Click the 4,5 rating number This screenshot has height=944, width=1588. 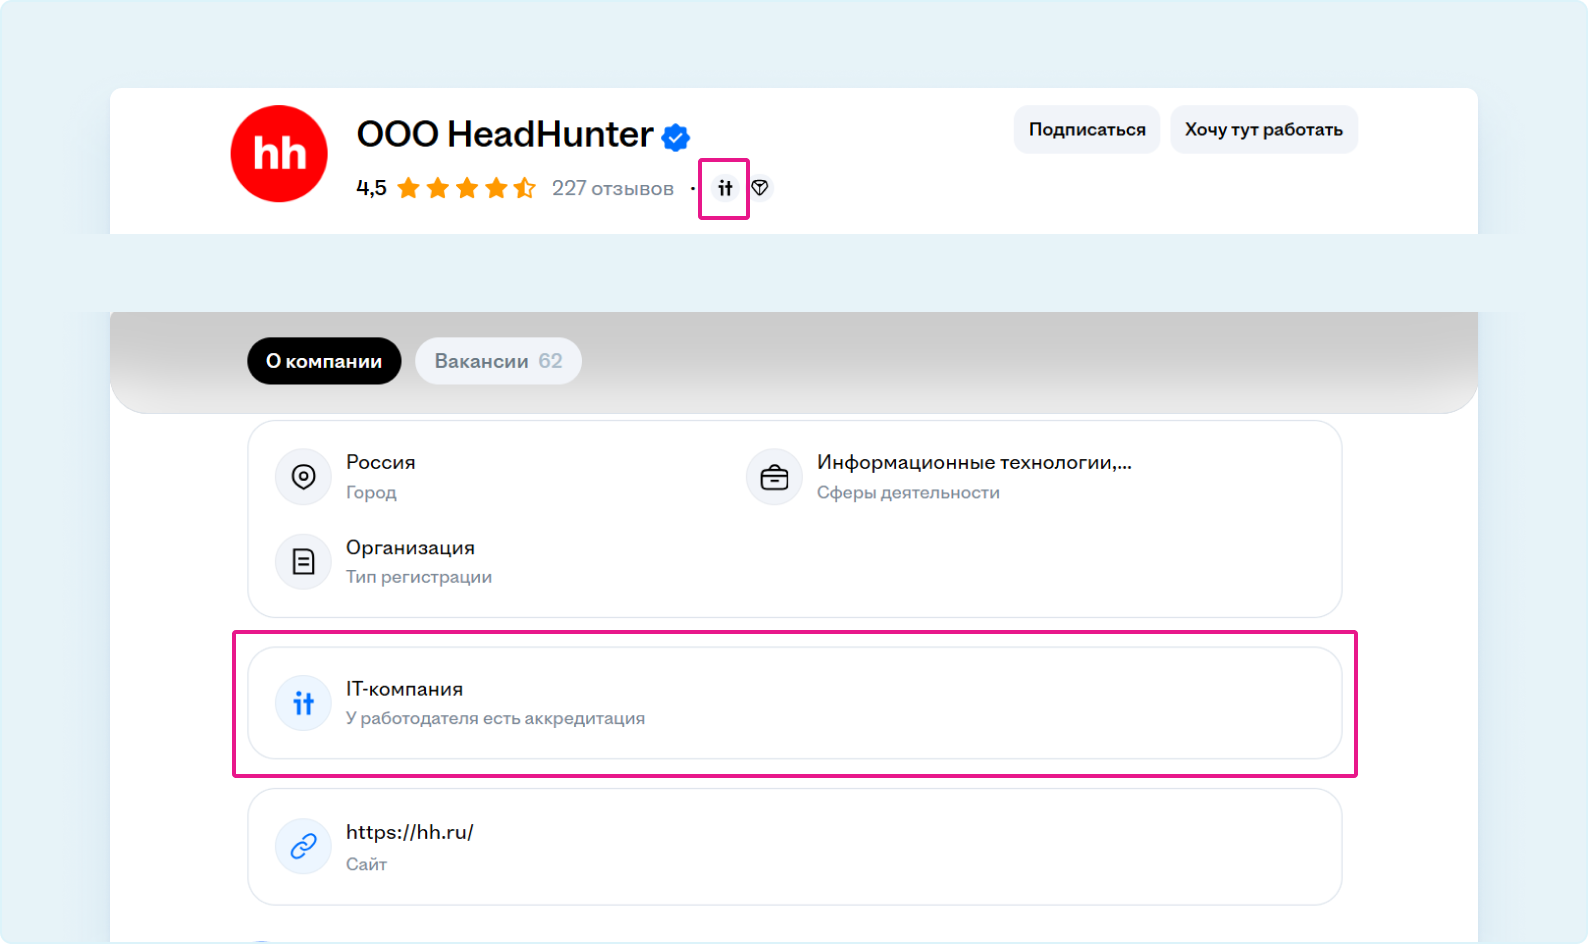coord(371,188)
